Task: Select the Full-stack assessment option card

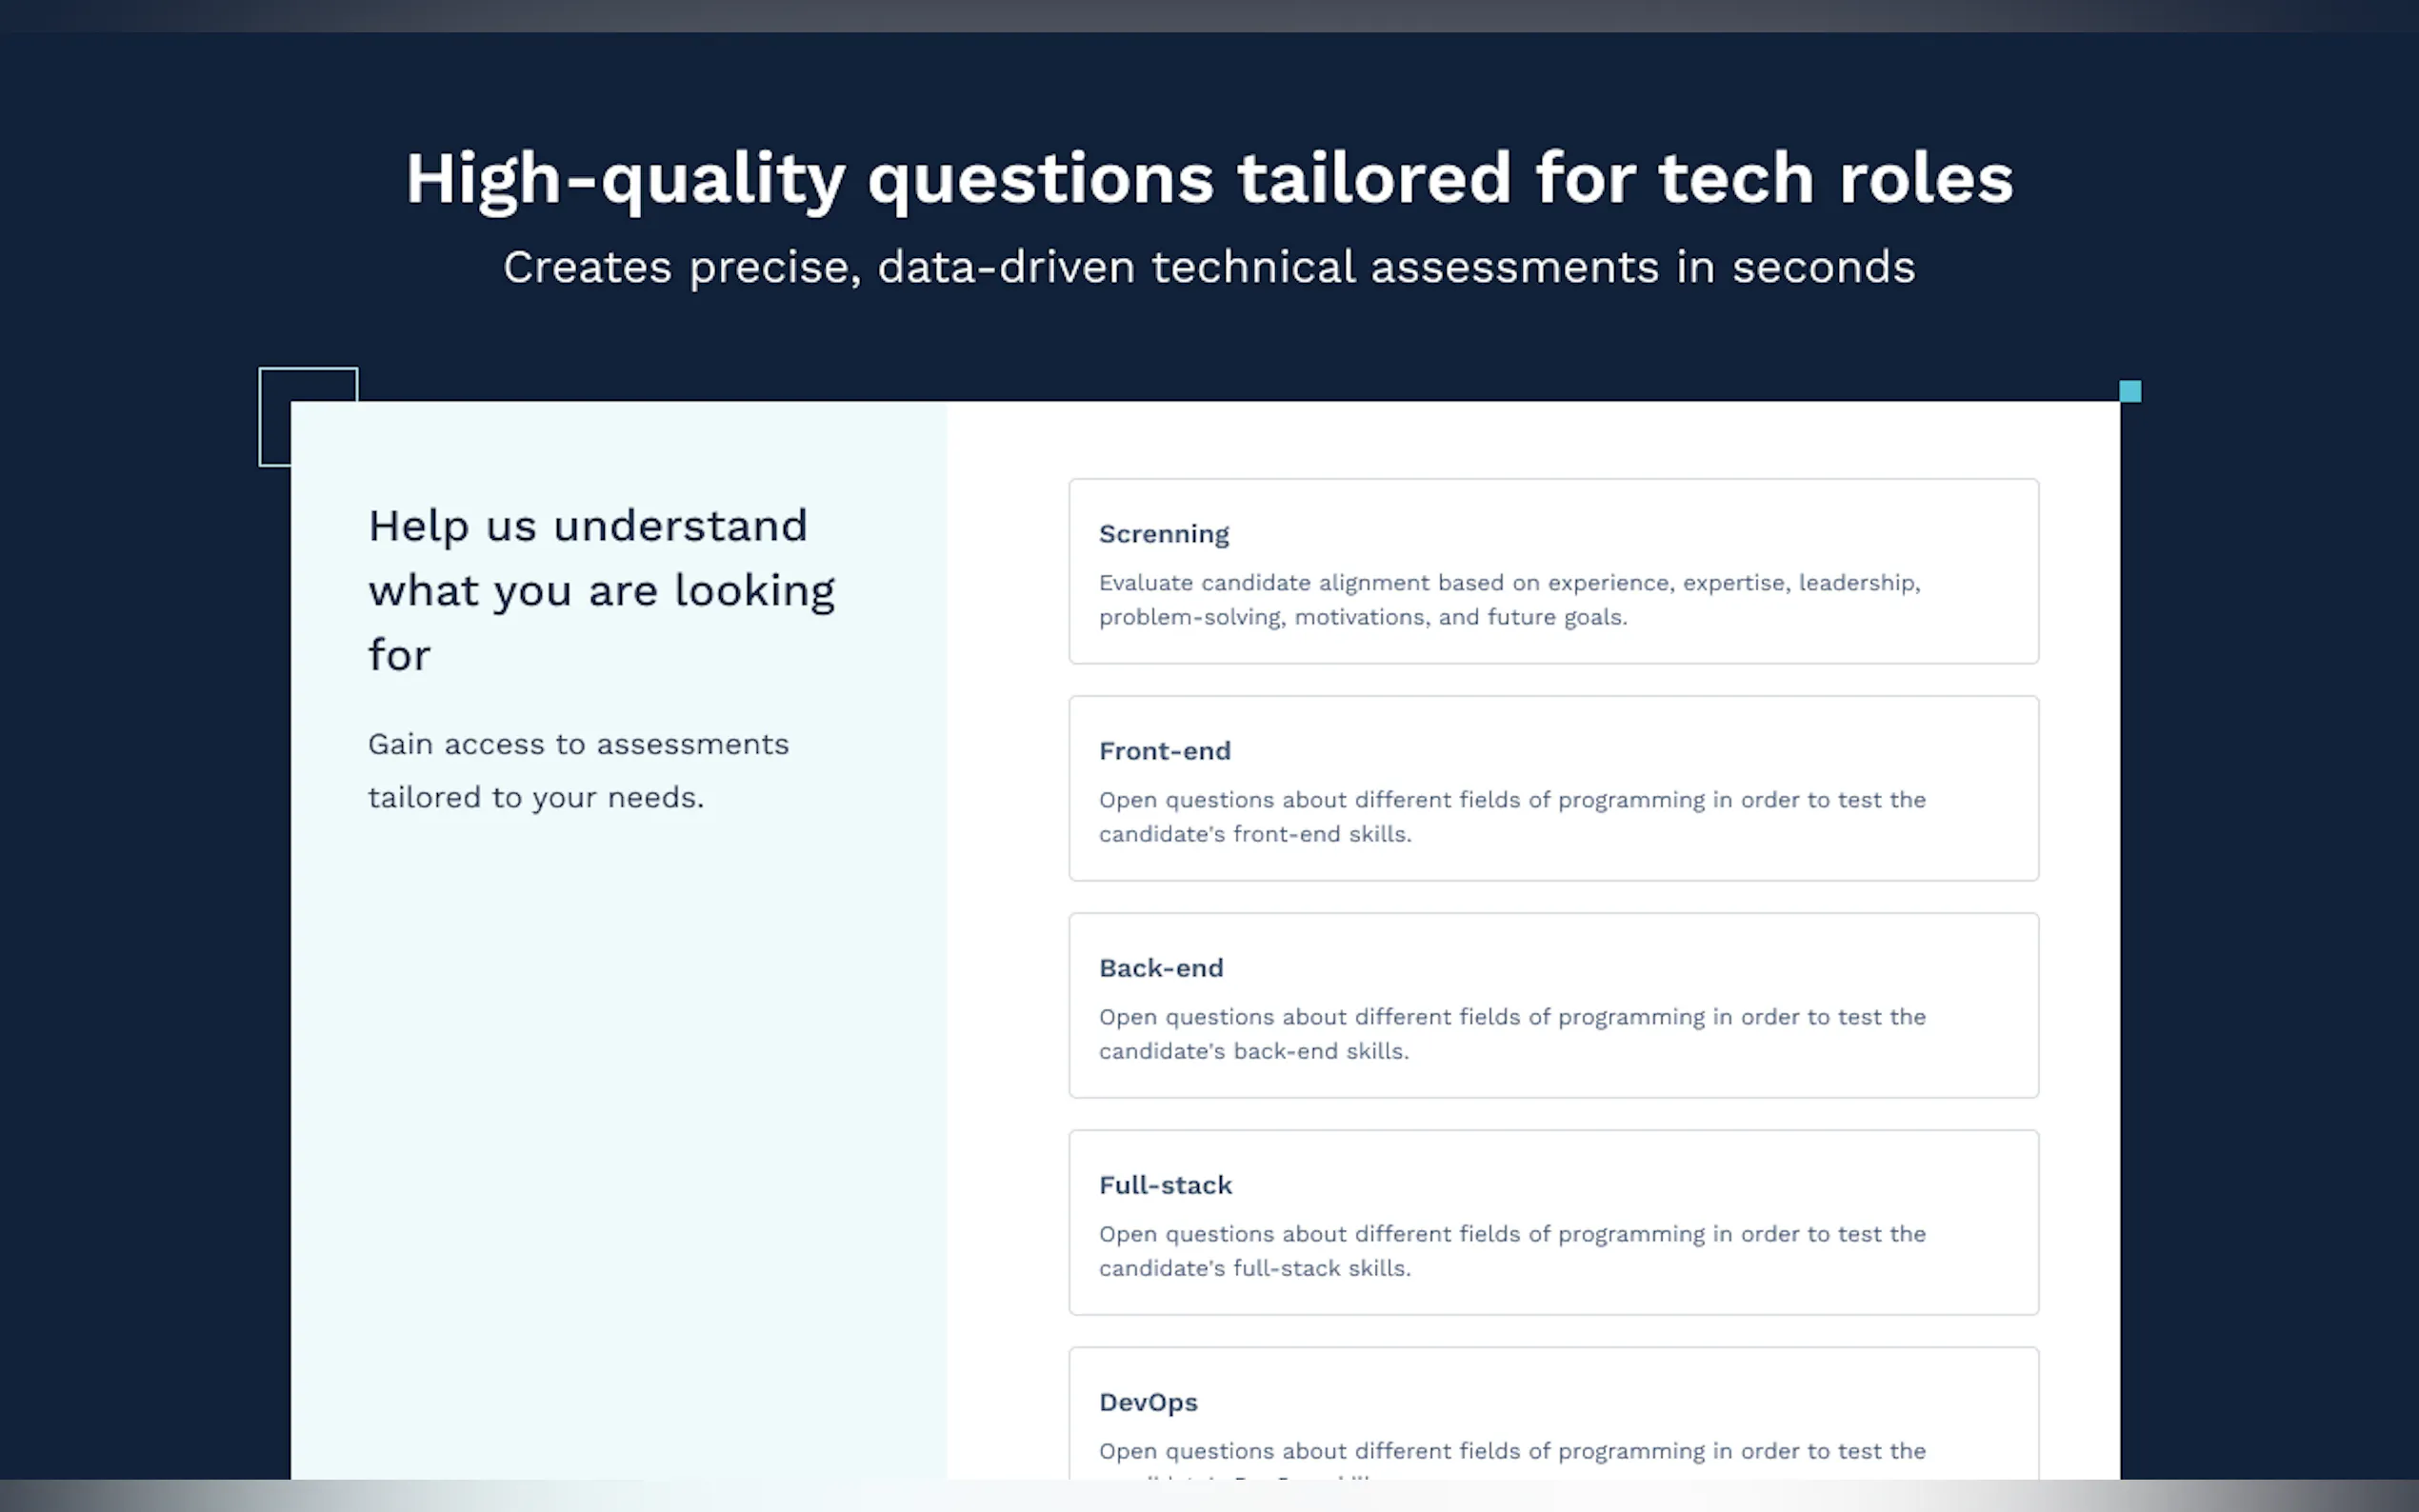Action: (1553, 1222)
